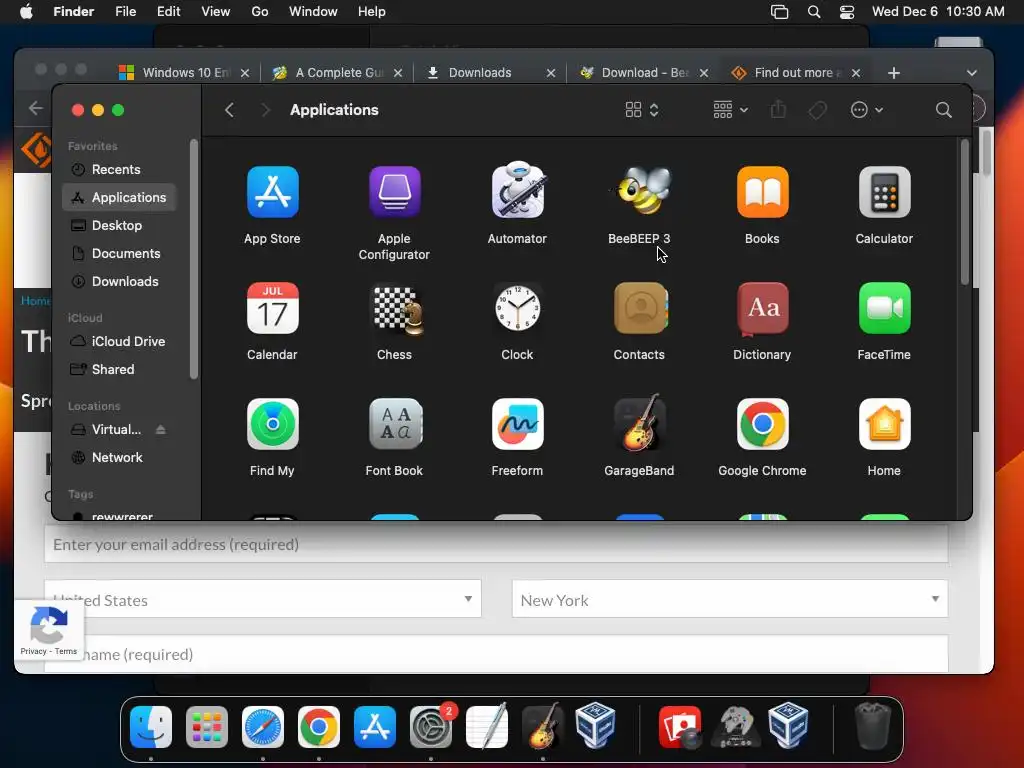Open the File menu
This screenshot has height=768, width=1024.
[125, 12]
